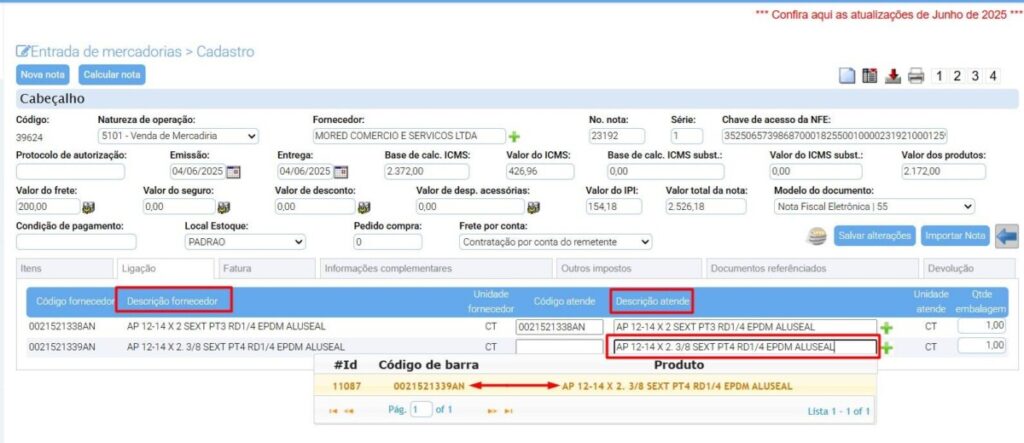Viewport: 1024px width, 443px height.
Task: Open the June 2025 updates link
Action: 894,17
